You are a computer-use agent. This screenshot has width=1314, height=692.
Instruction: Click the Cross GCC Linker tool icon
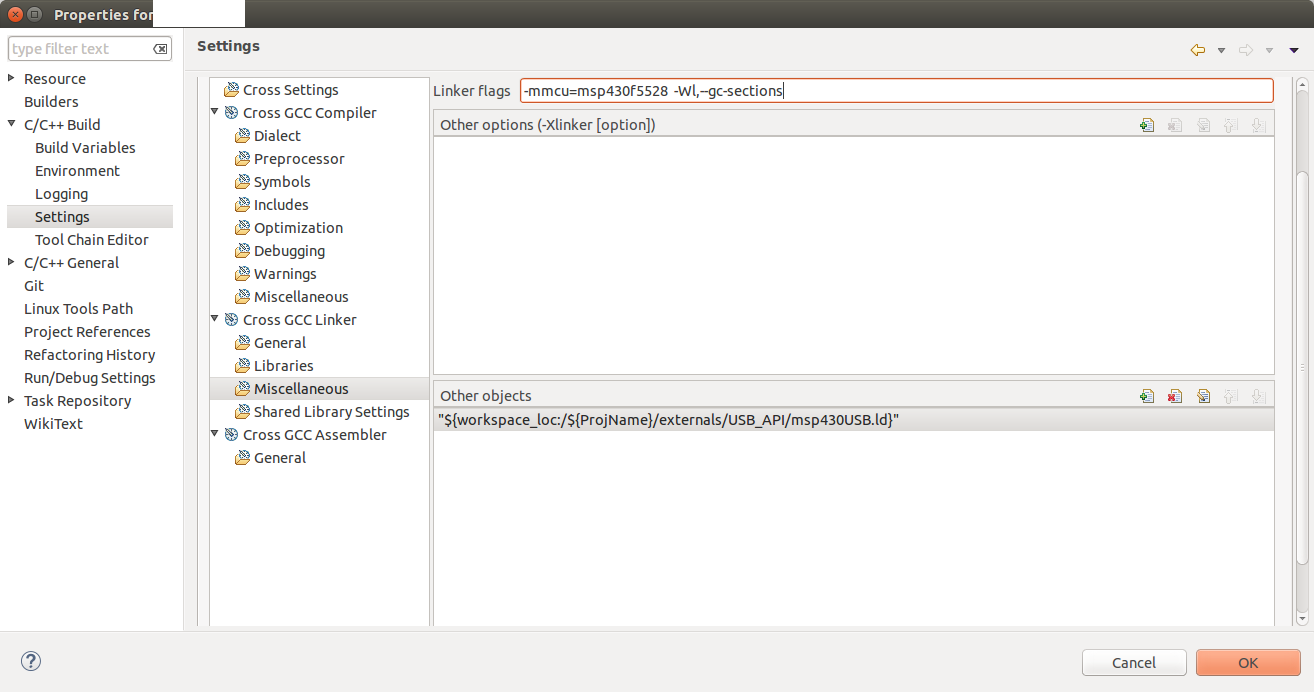coord(232,320)
